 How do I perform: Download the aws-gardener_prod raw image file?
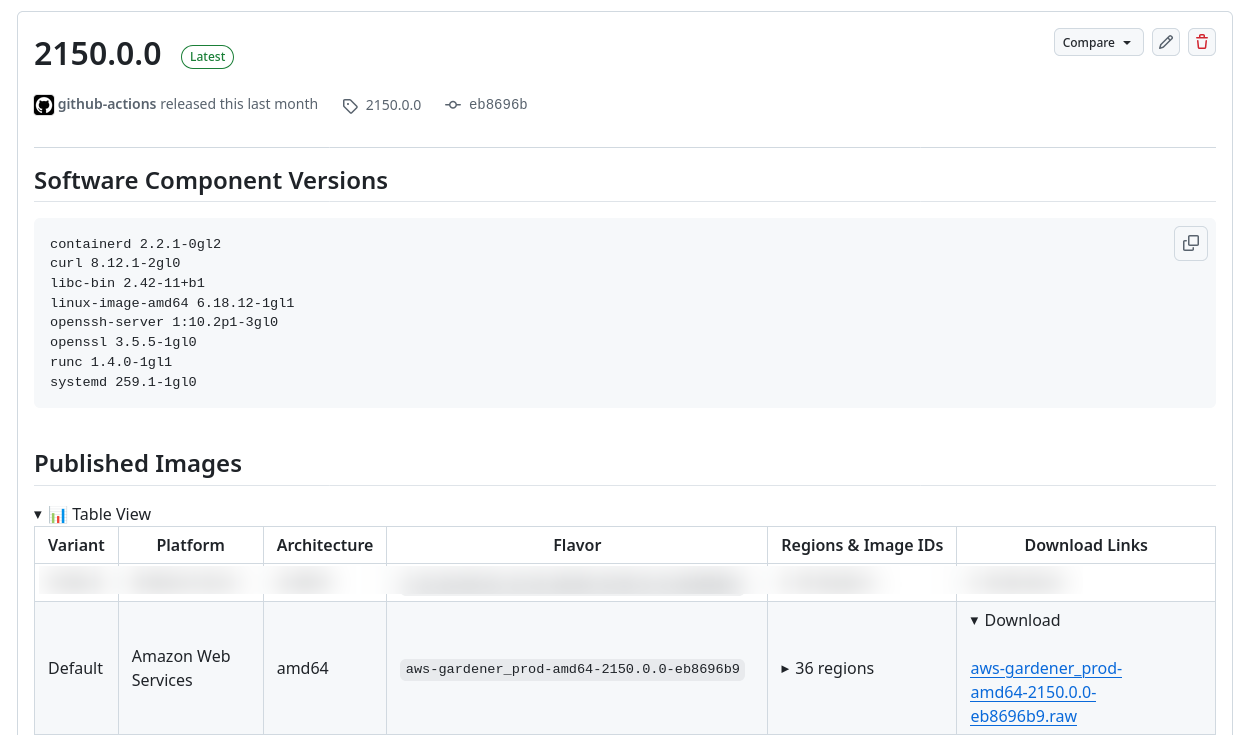1046,692
